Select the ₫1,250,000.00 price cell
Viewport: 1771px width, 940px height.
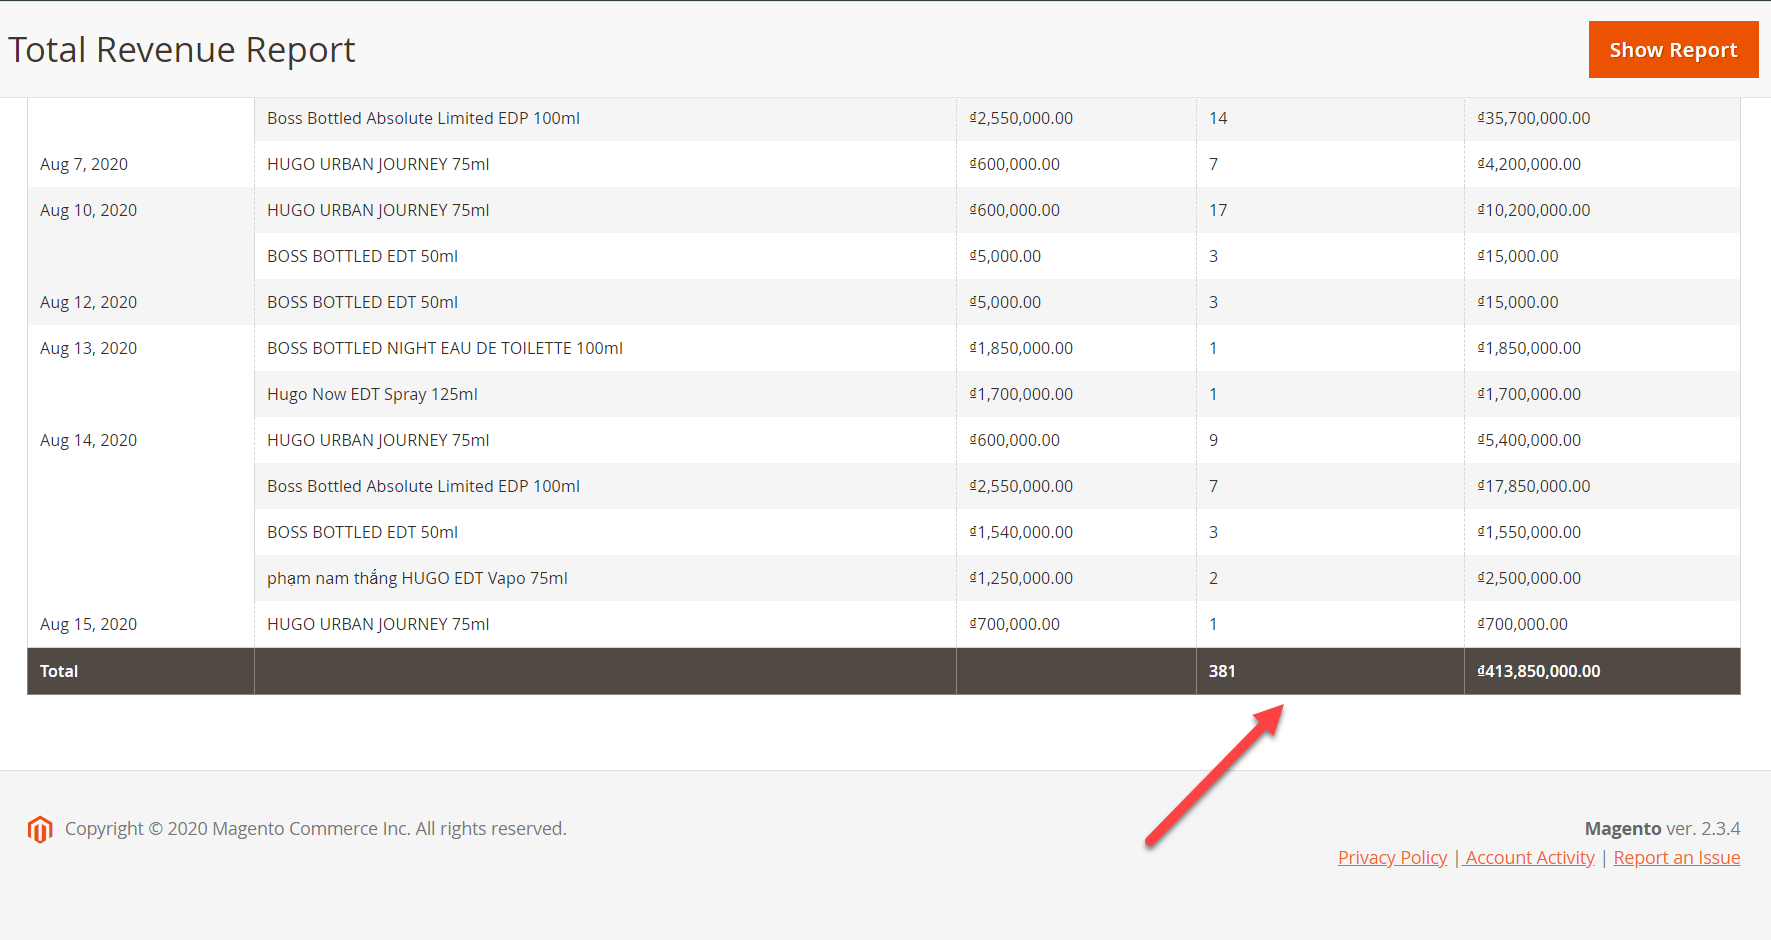click(1021, 578)
